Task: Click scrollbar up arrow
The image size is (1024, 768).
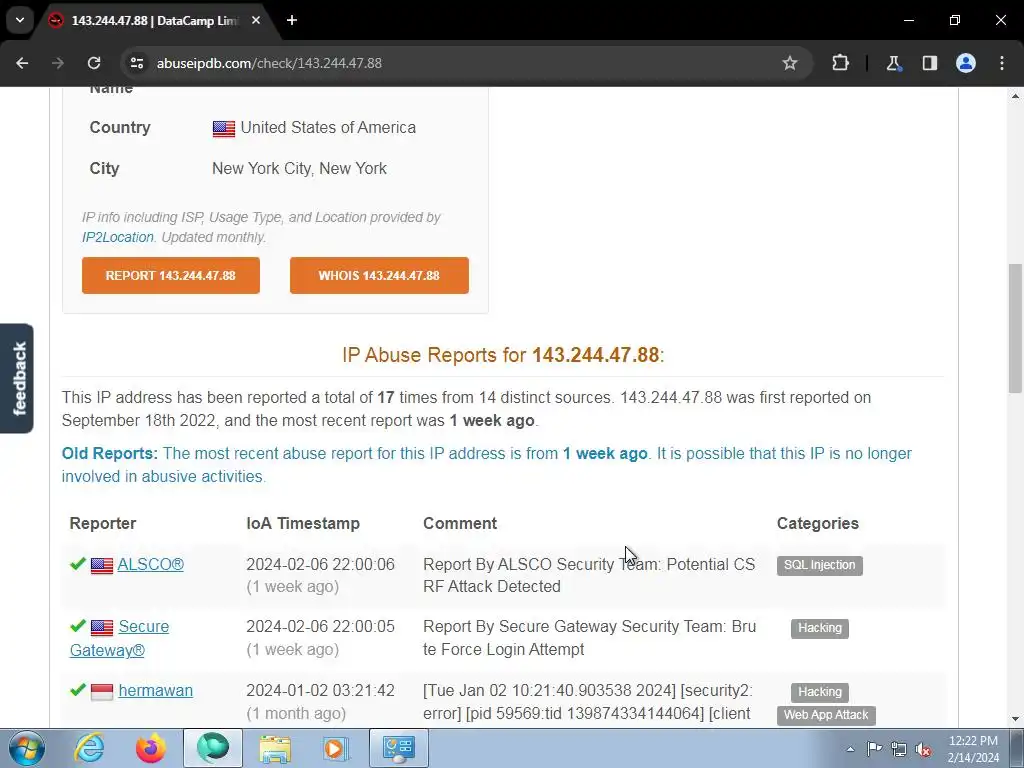Action: coord(1015,96)
